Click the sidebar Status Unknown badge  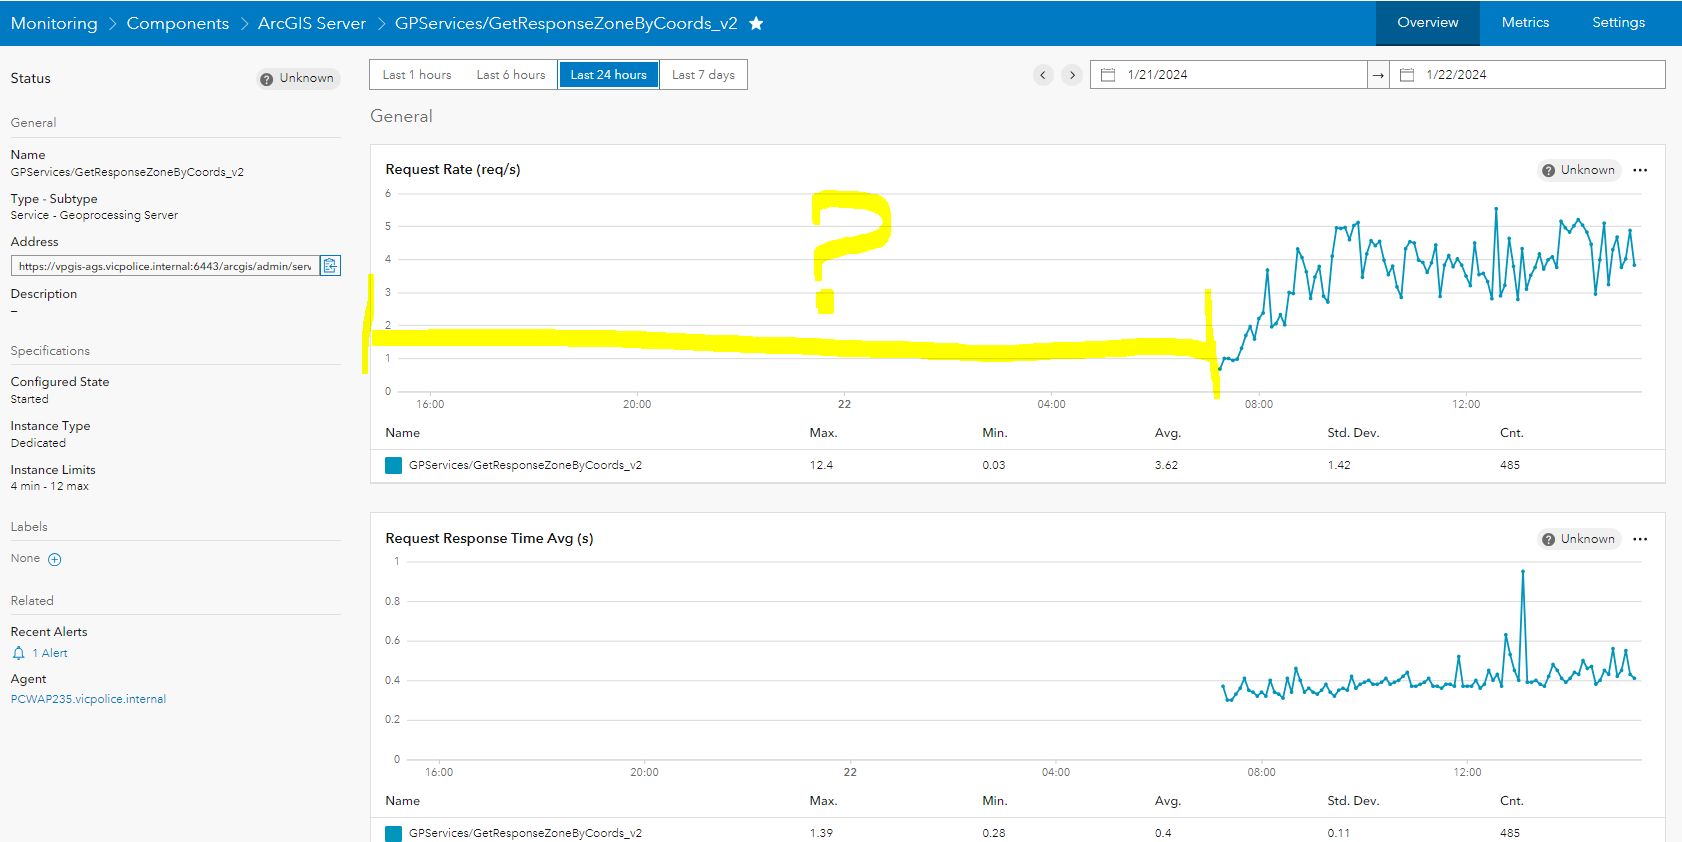(x=297, y=78)
